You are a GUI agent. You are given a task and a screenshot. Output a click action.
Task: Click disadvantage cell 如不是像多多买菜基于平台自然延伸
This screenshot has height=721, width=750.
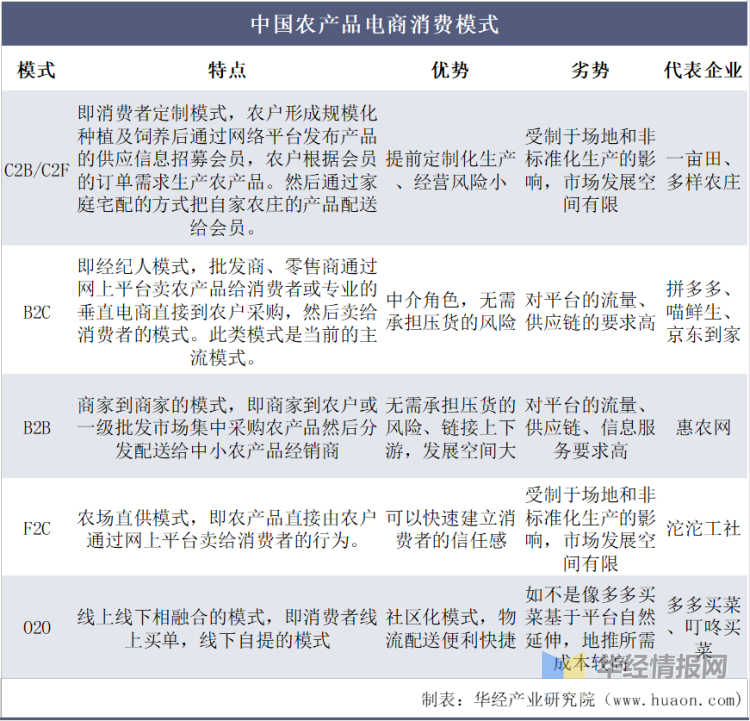coord(590,628)
